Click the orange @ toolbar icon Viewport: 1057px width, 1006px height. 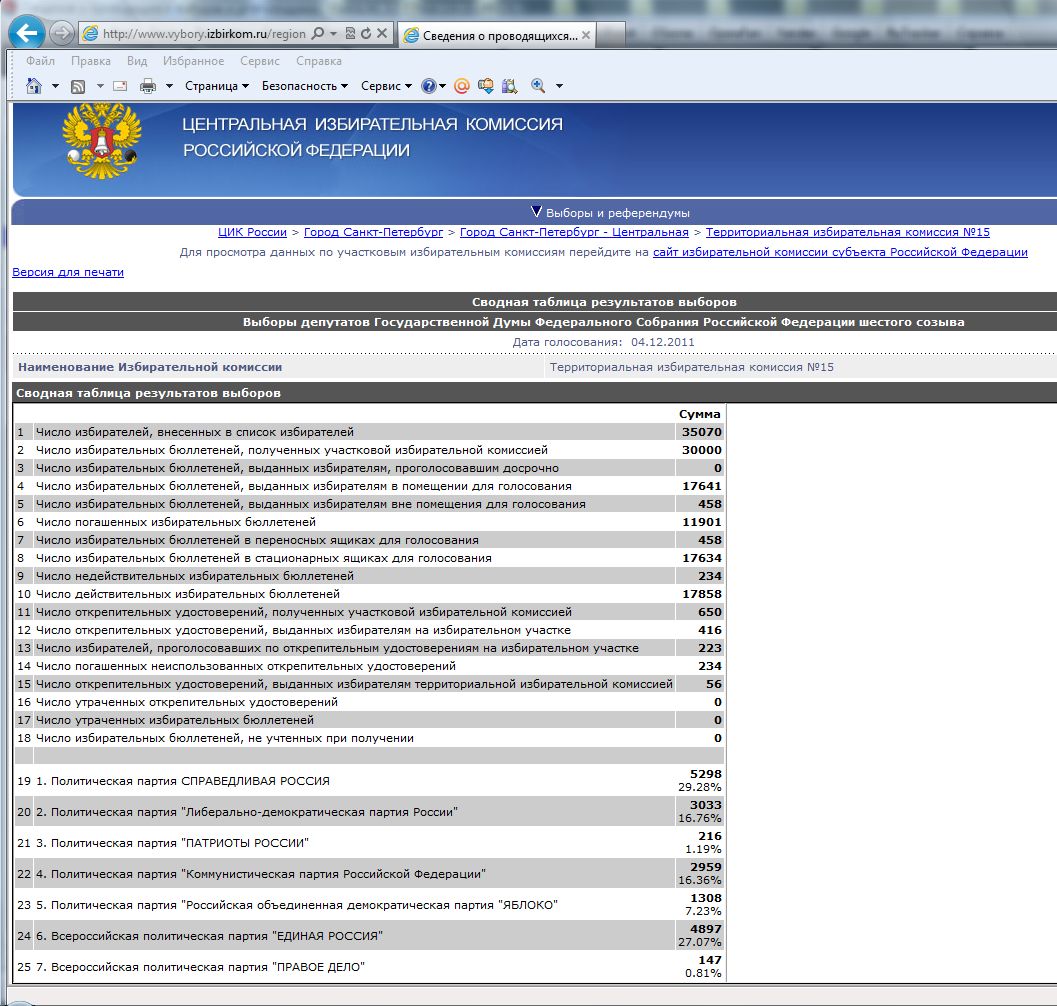(x=462, y=86)
